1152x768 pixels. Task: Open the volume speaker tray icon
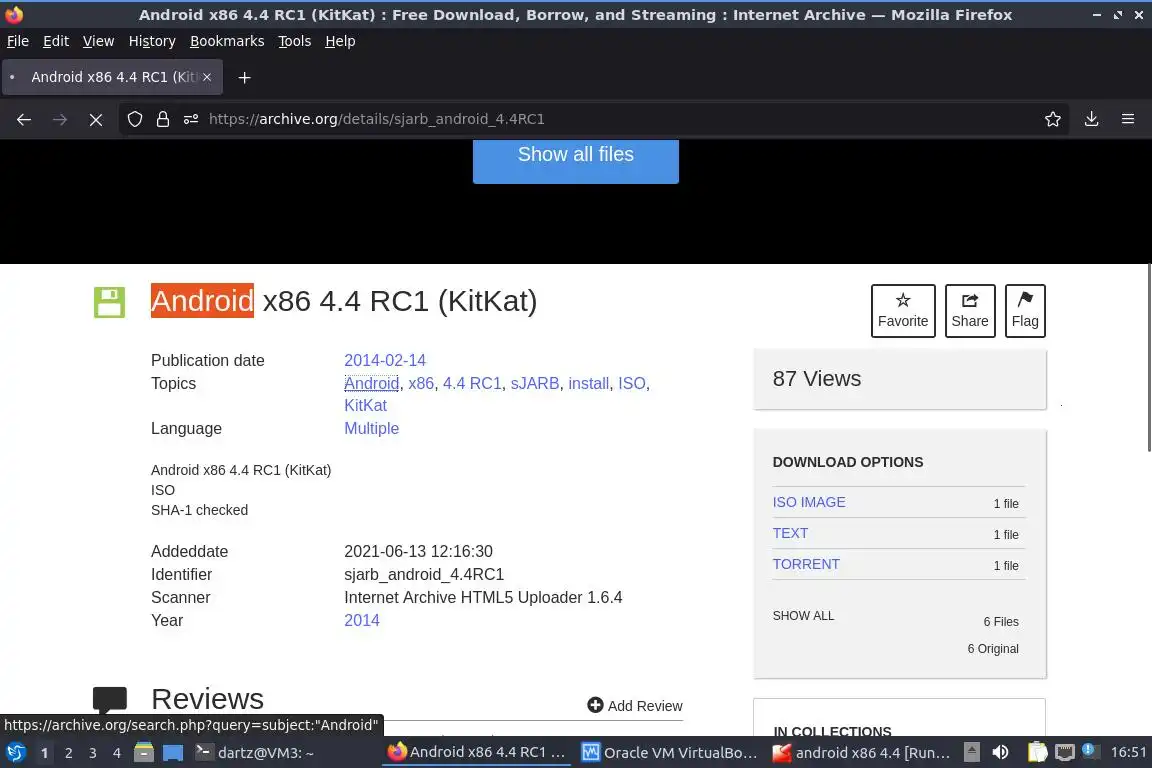point(1001,752)
